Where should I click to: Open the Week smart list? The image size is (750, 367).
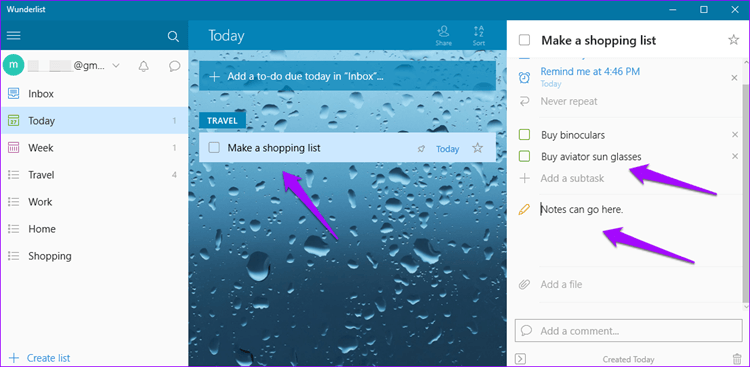click(x=94, y=148)
